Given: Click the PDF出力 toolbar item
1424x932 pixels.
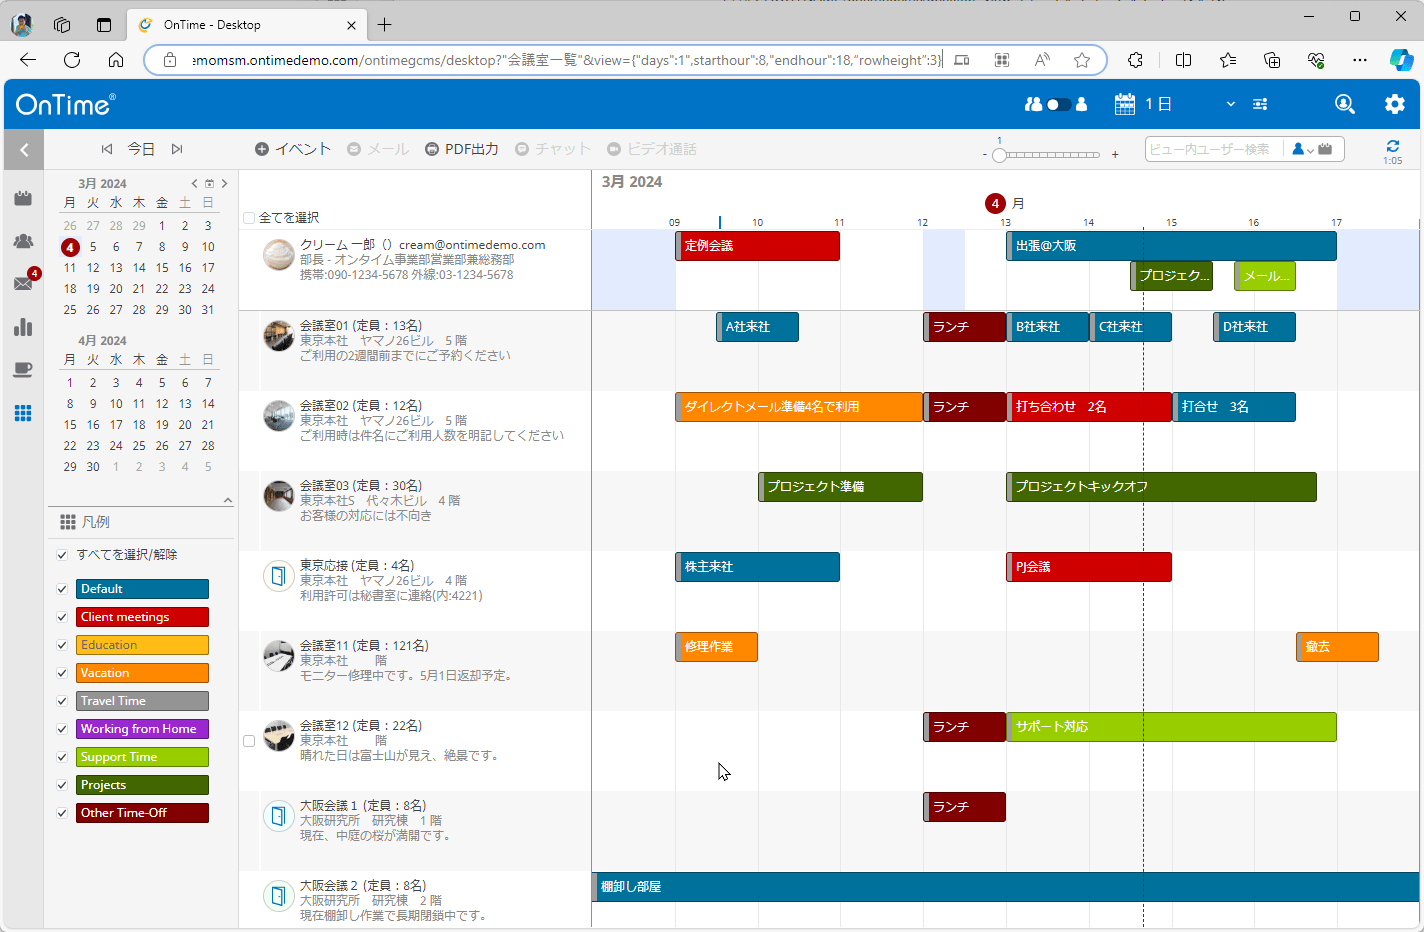Looking at the screenshot, I should click(461, 149).
